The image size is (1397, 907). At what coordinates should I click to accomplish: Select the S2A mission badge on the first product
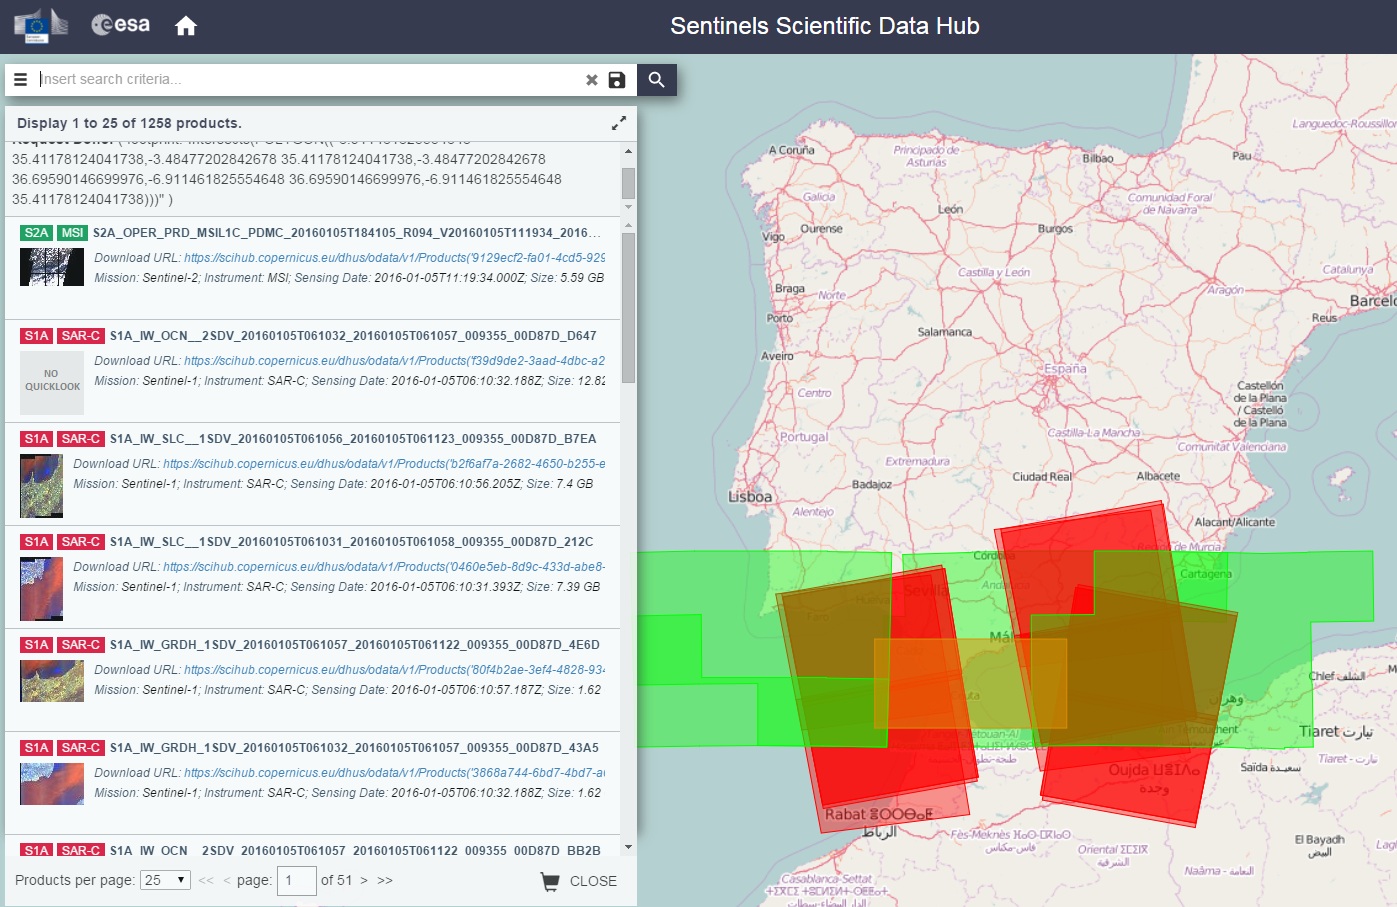36,231
